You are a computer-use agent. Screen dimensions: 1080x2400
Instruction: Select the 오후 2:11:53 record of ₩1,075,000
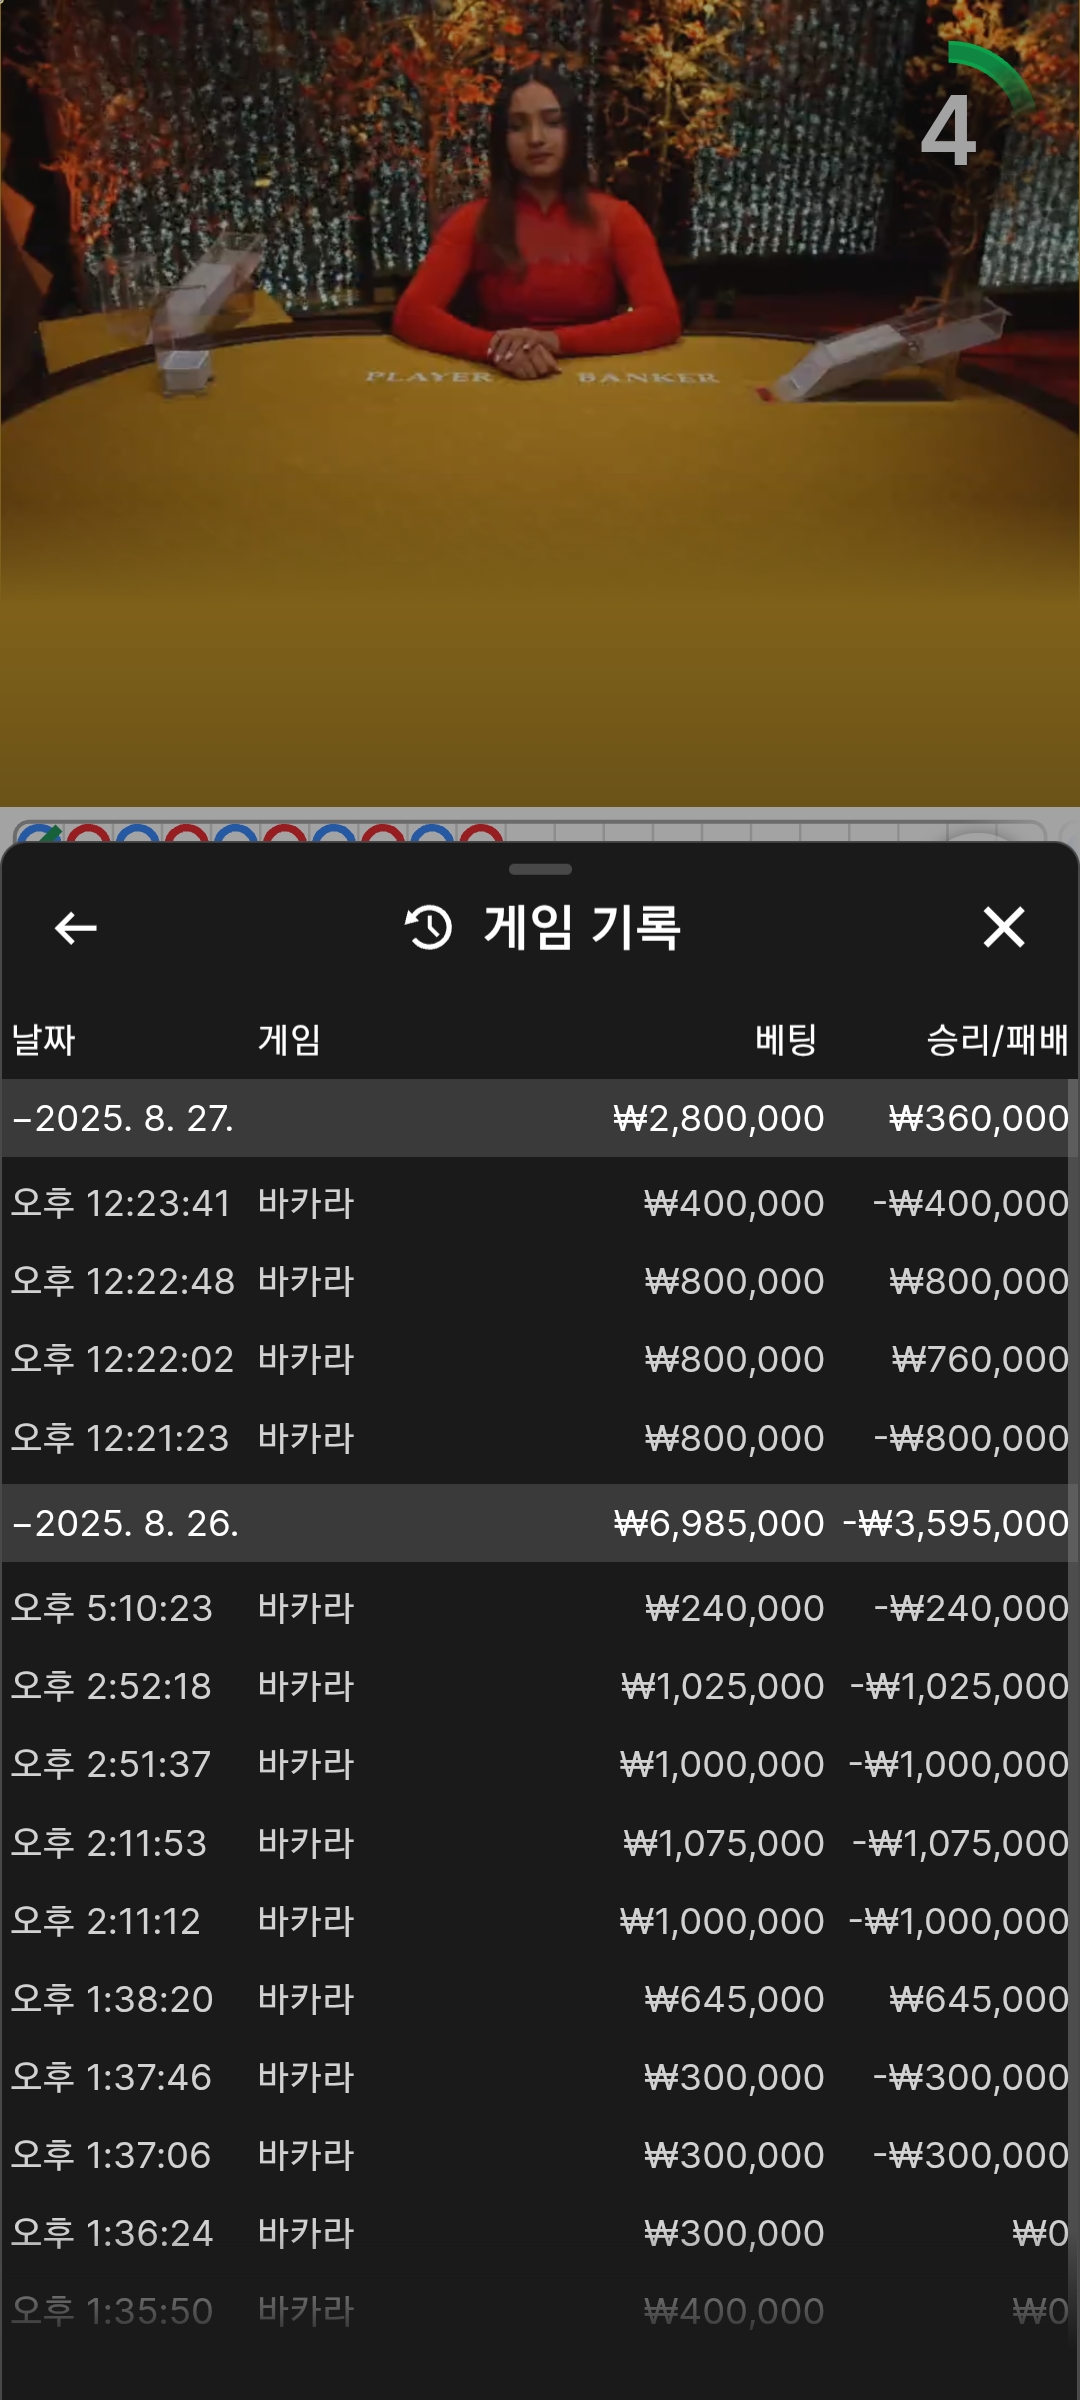(x=540, y=1843)
